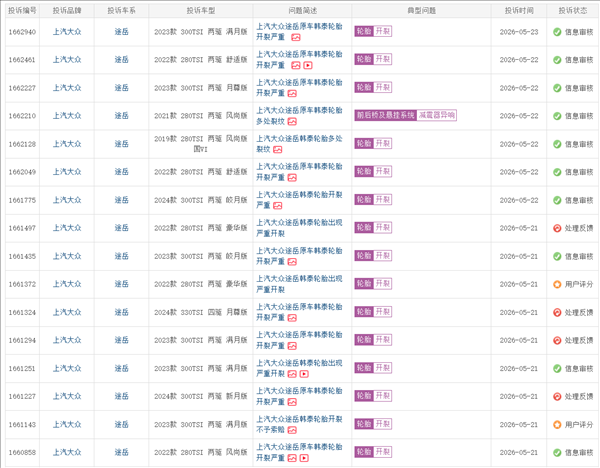Viewport: 600px width, 468px height.
Task: Click orange 用户评分 status icon for 1661372
Action: (557, 284)
